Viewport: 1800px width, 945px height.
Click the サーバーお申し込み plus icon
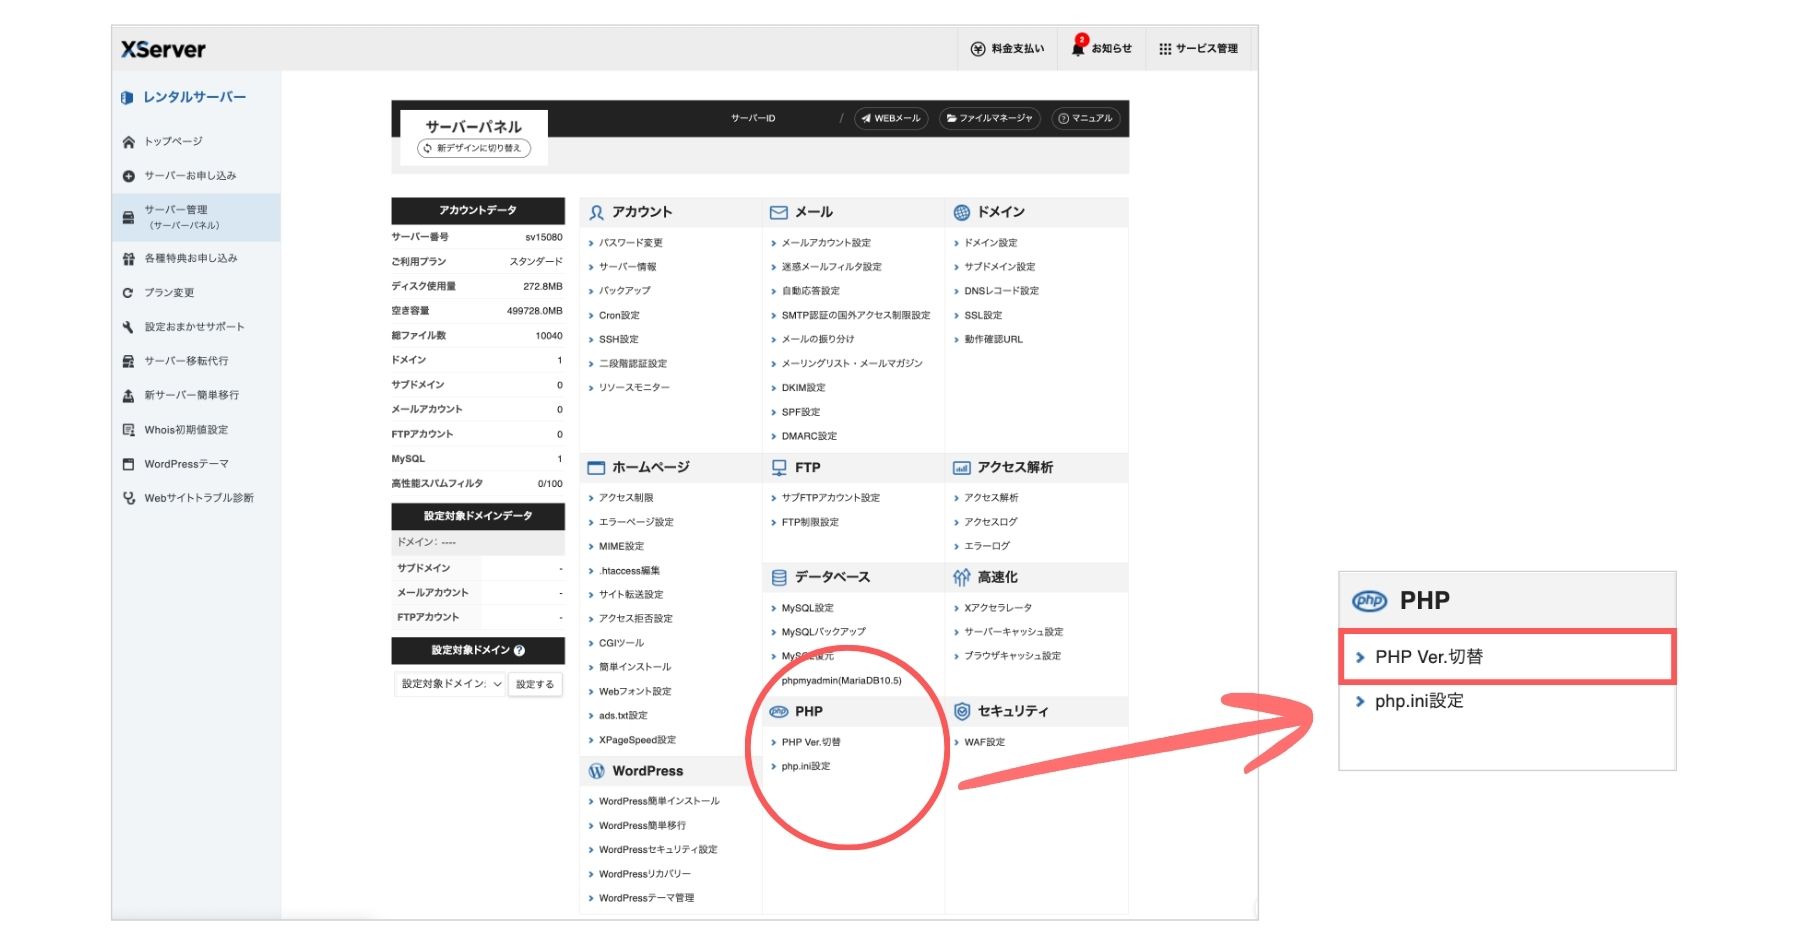[128, 176]
